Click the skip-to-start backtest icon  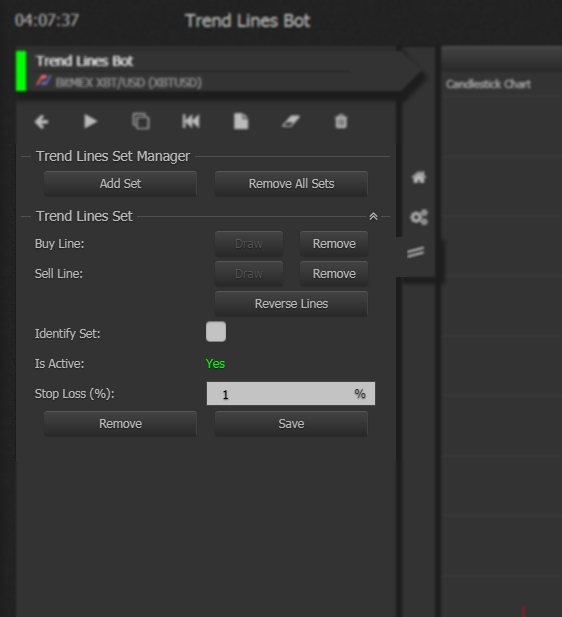click(191, 121)
